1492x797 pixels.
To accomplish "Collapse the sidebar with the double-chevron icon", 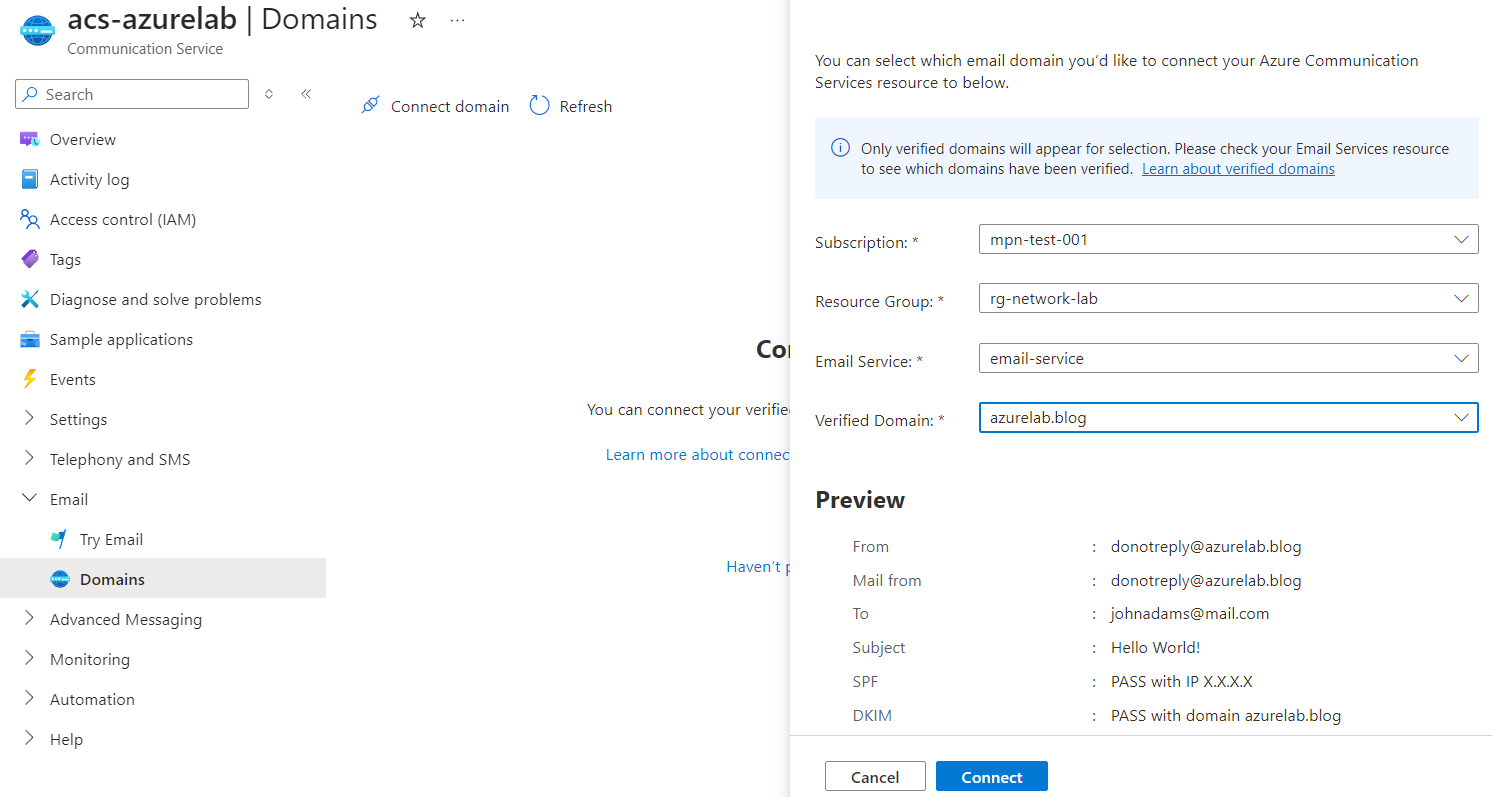I will click(x=306, y=94).
